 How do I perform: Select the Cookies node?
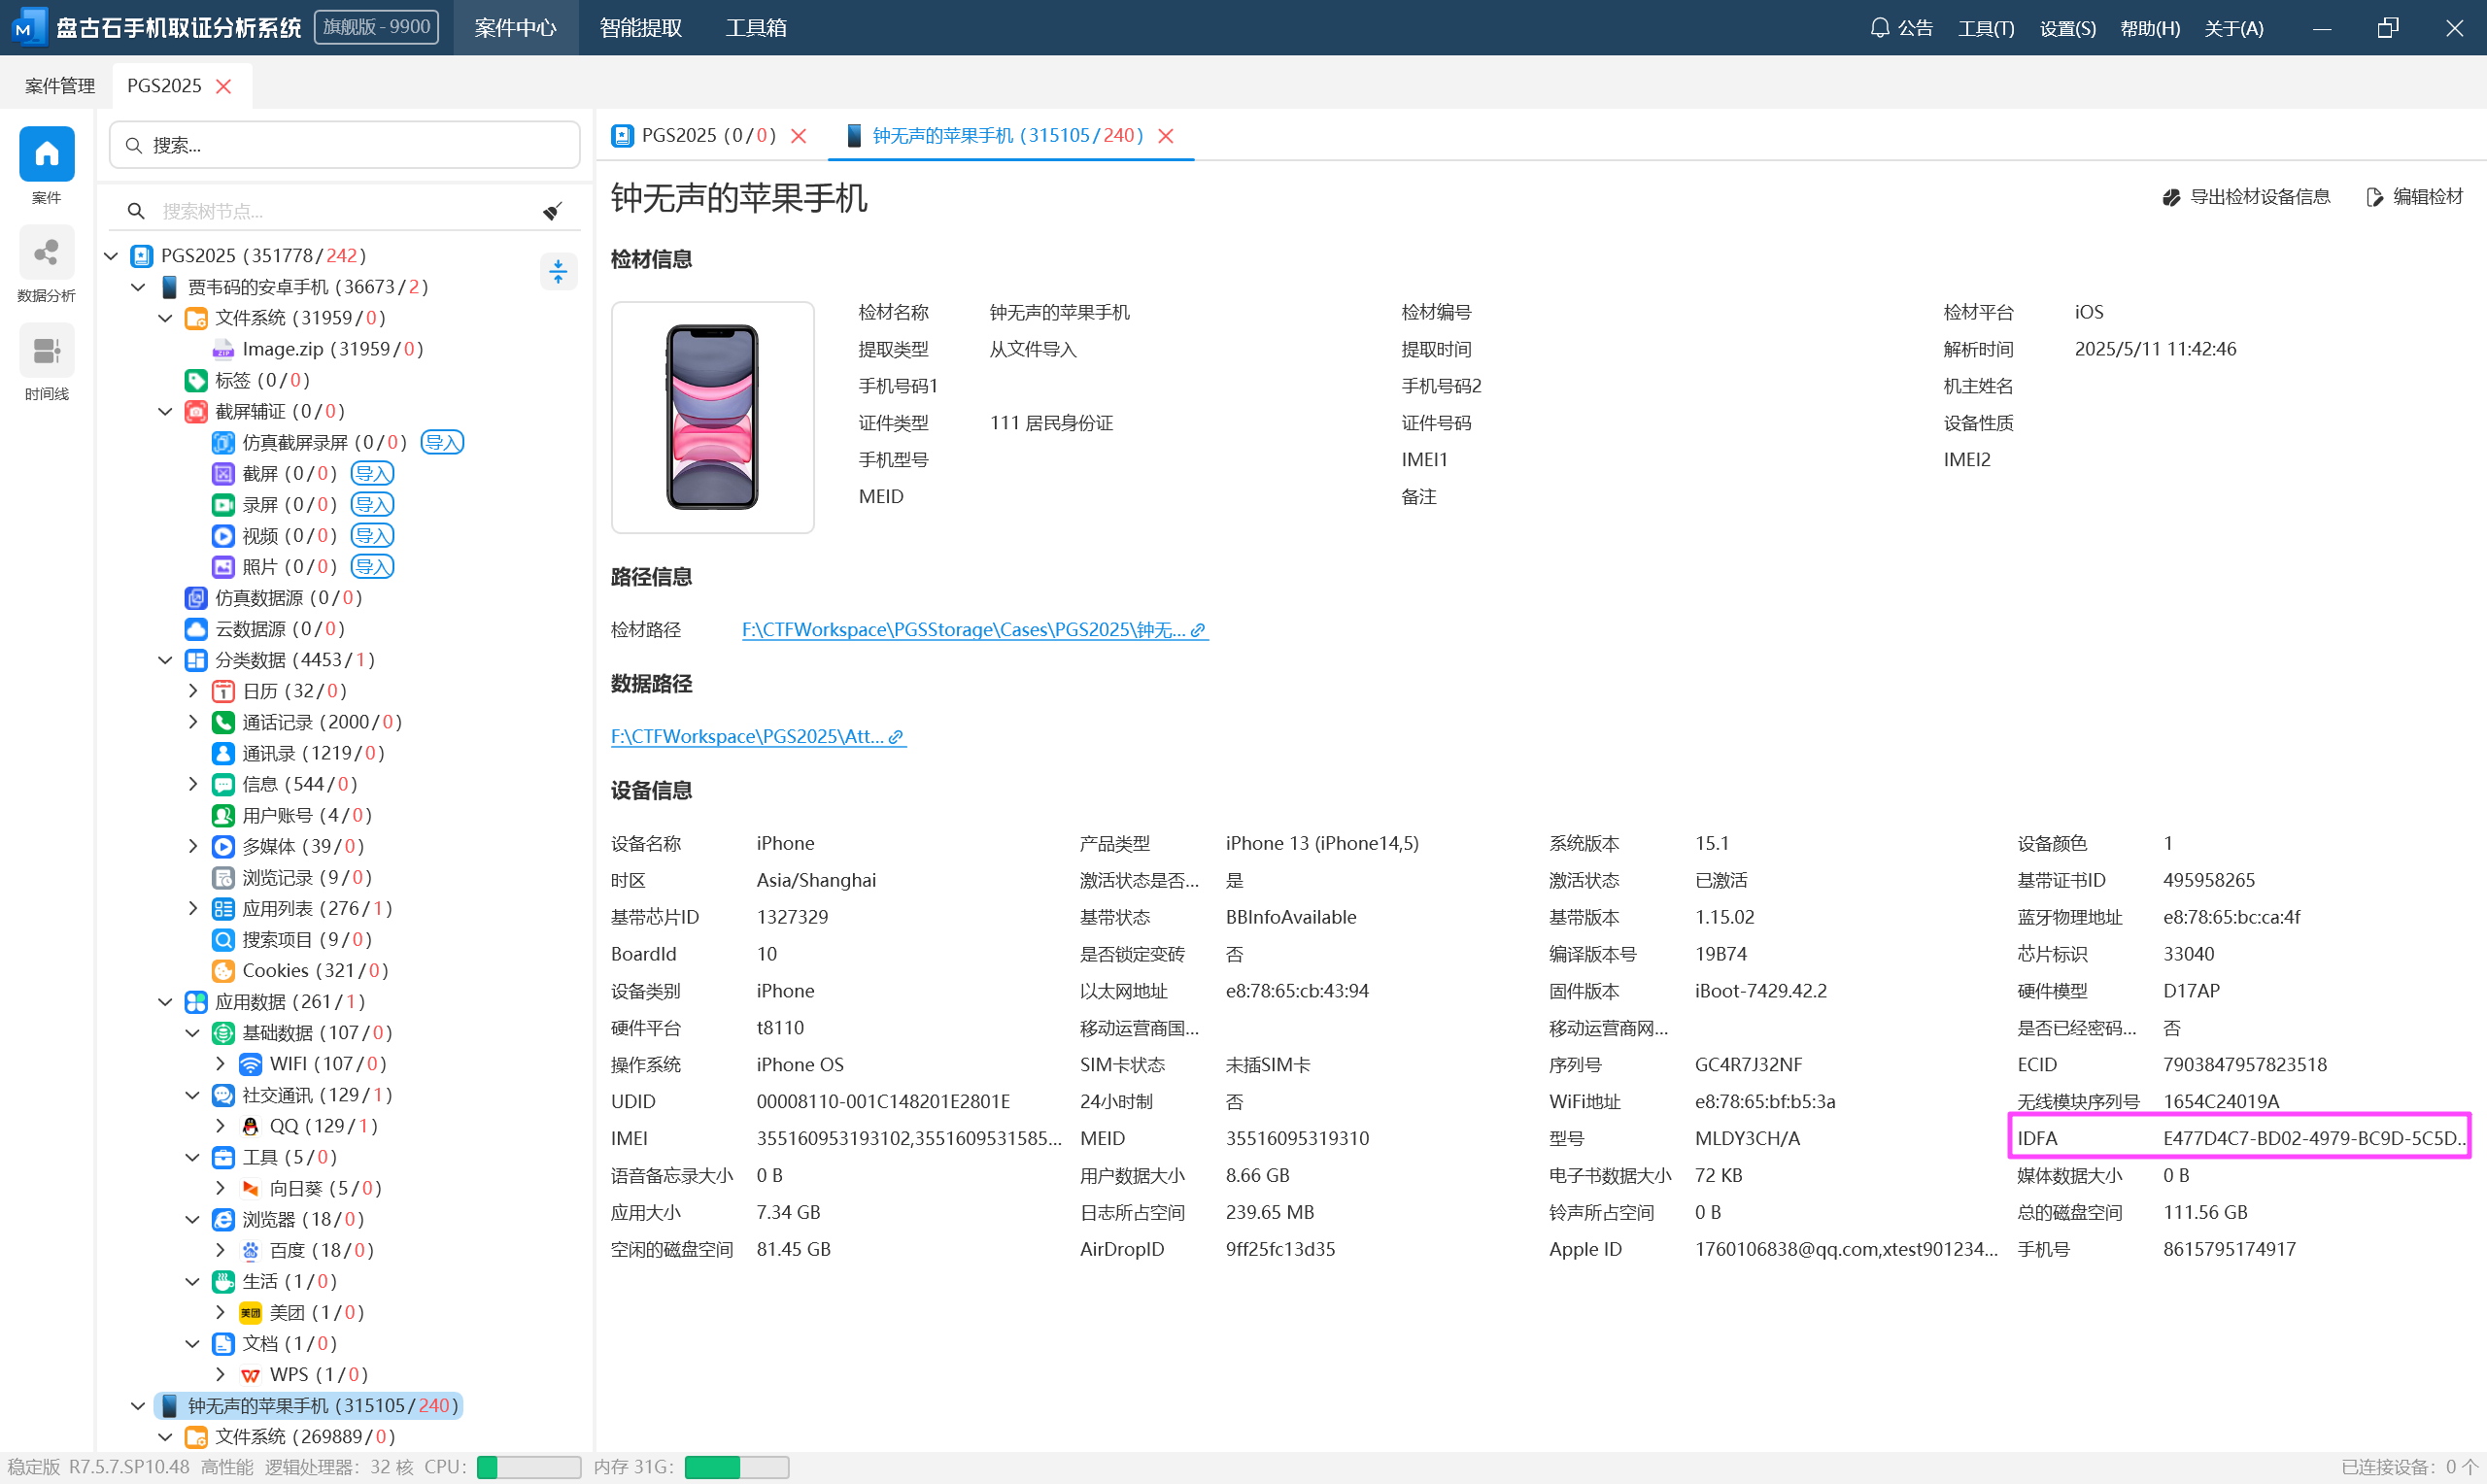coord(300,970)
